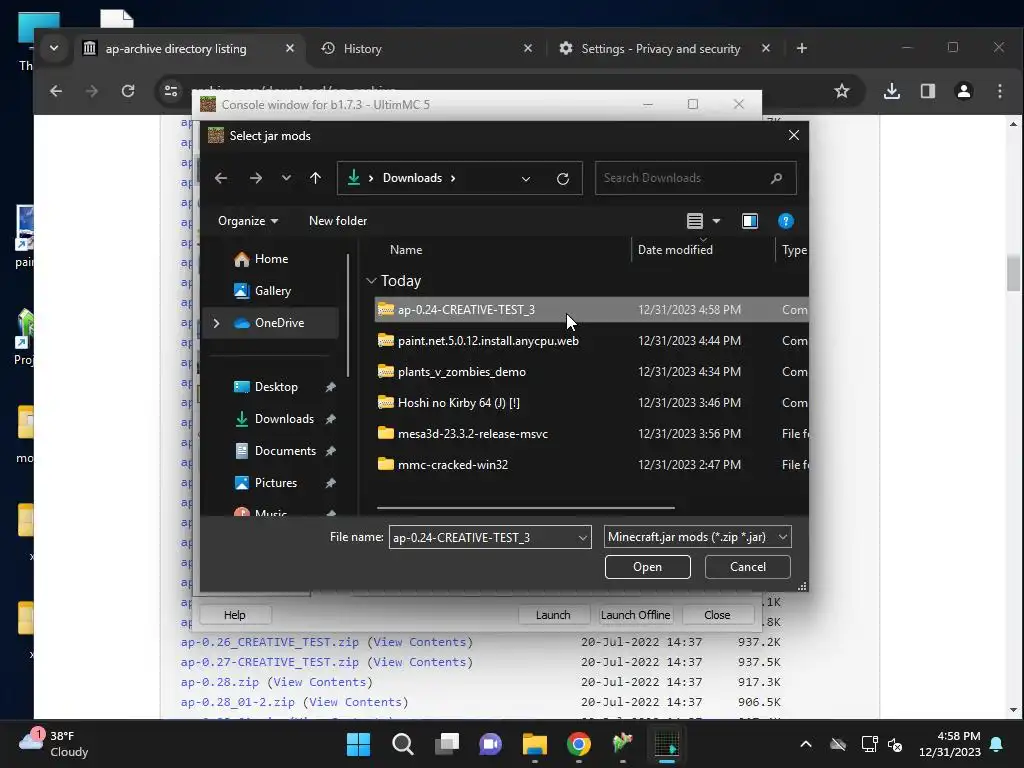Open ap-0.28.zip link
Image resolution: width=1024 pixels, height=768 pixels.
click(219, 682)
